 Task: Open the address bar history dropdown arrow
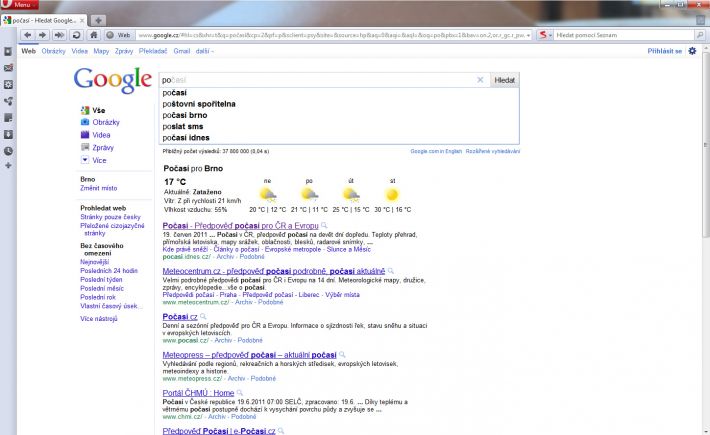click(528, 35)
